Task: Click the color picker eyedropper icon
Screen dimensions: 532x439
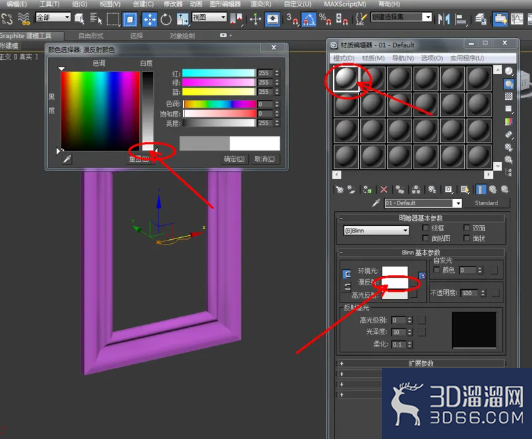Action: point(67,159)
